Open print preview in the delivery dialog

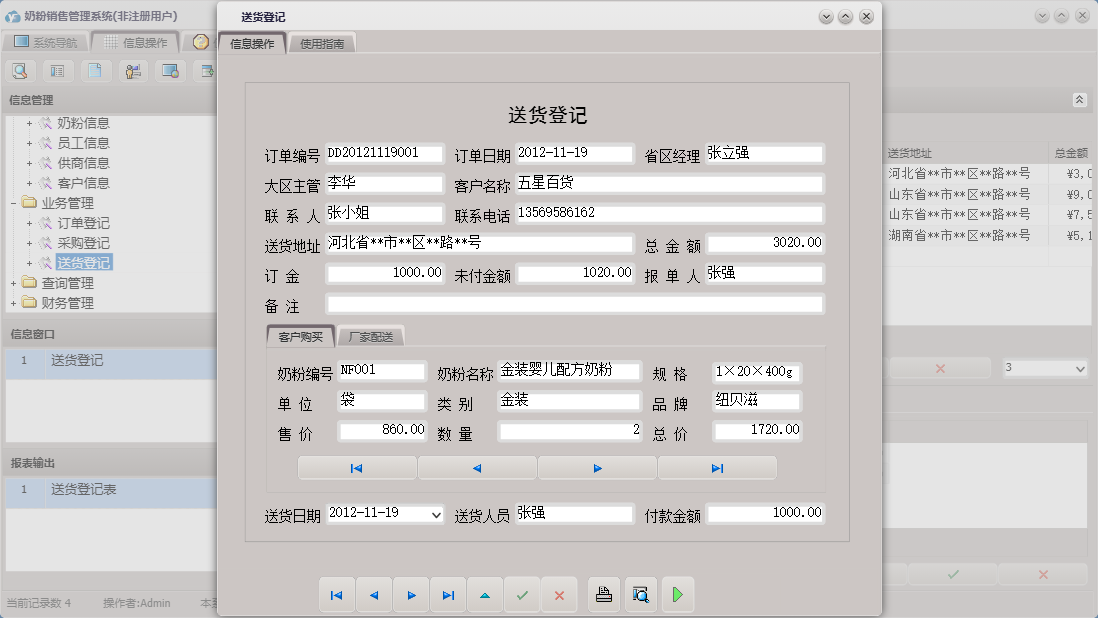(641, 594)
